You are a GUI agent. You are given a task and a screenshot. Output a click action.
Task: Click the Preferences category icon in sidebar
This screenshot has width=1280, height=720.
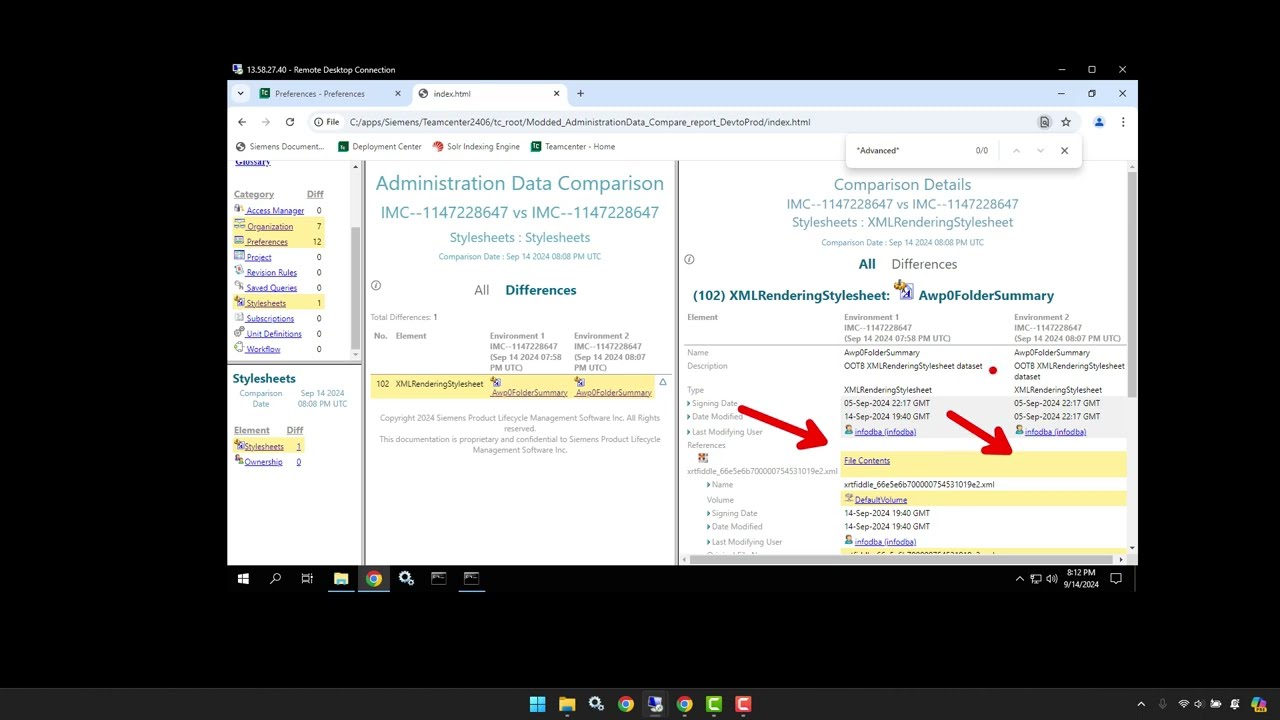pyautogui.click(x=239, y=241)
